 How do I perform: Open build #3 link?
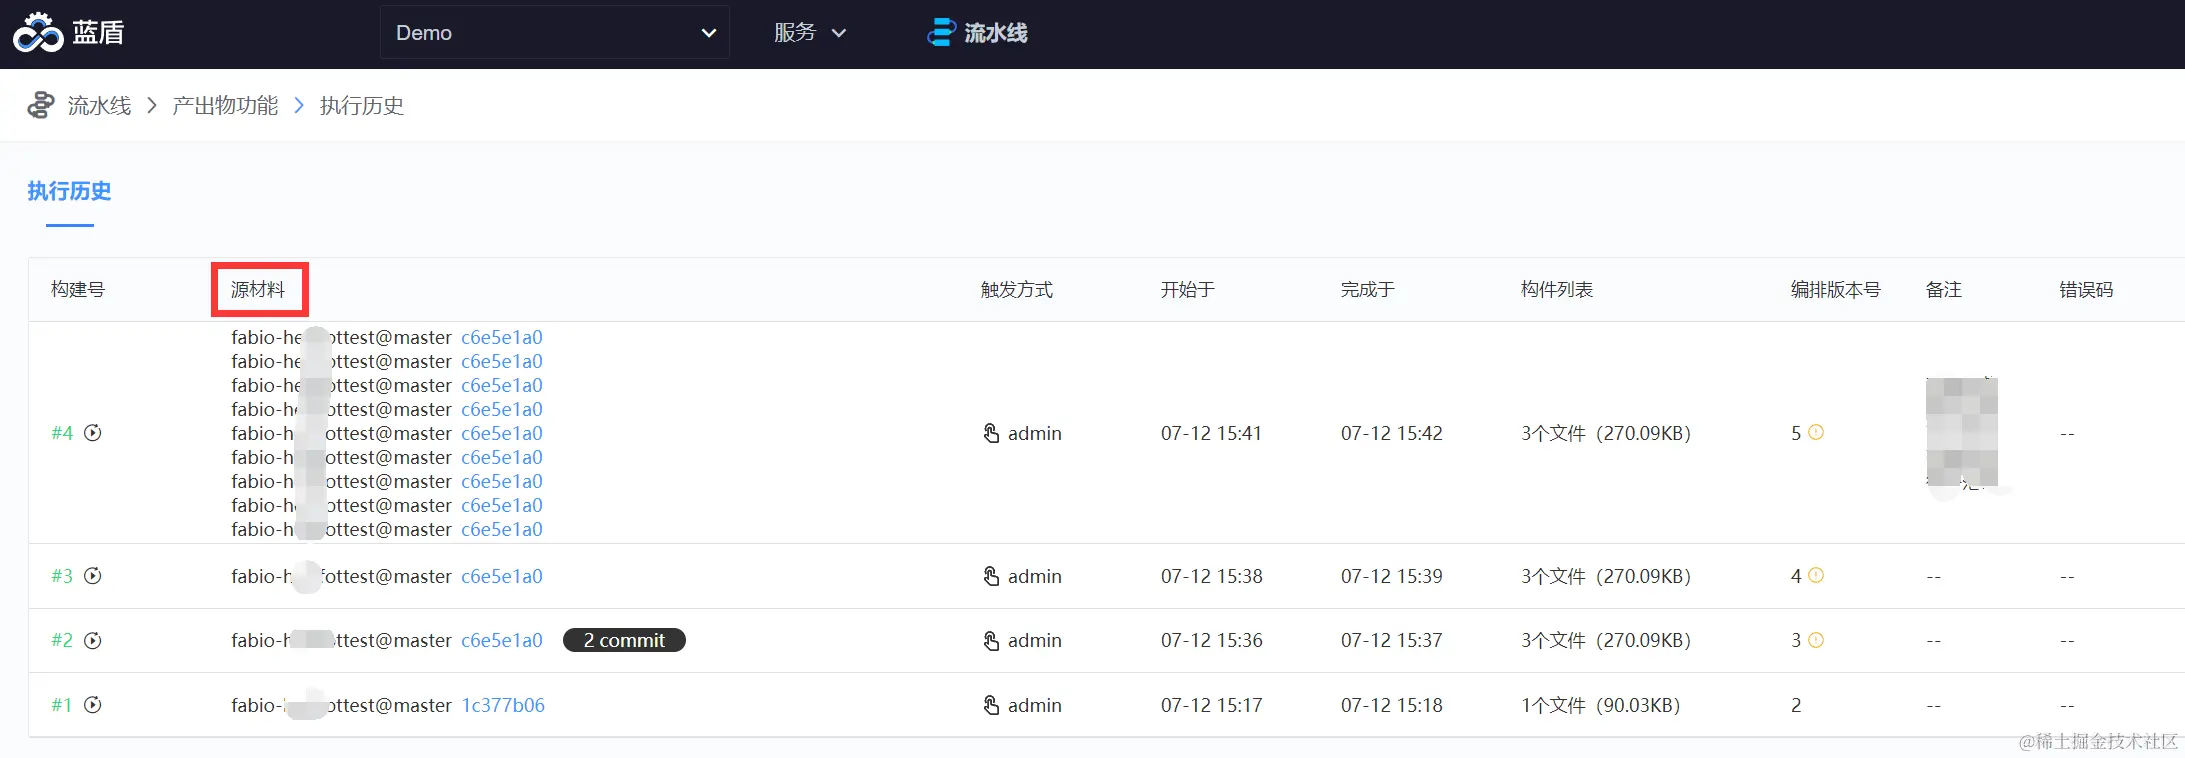[62, 576]
